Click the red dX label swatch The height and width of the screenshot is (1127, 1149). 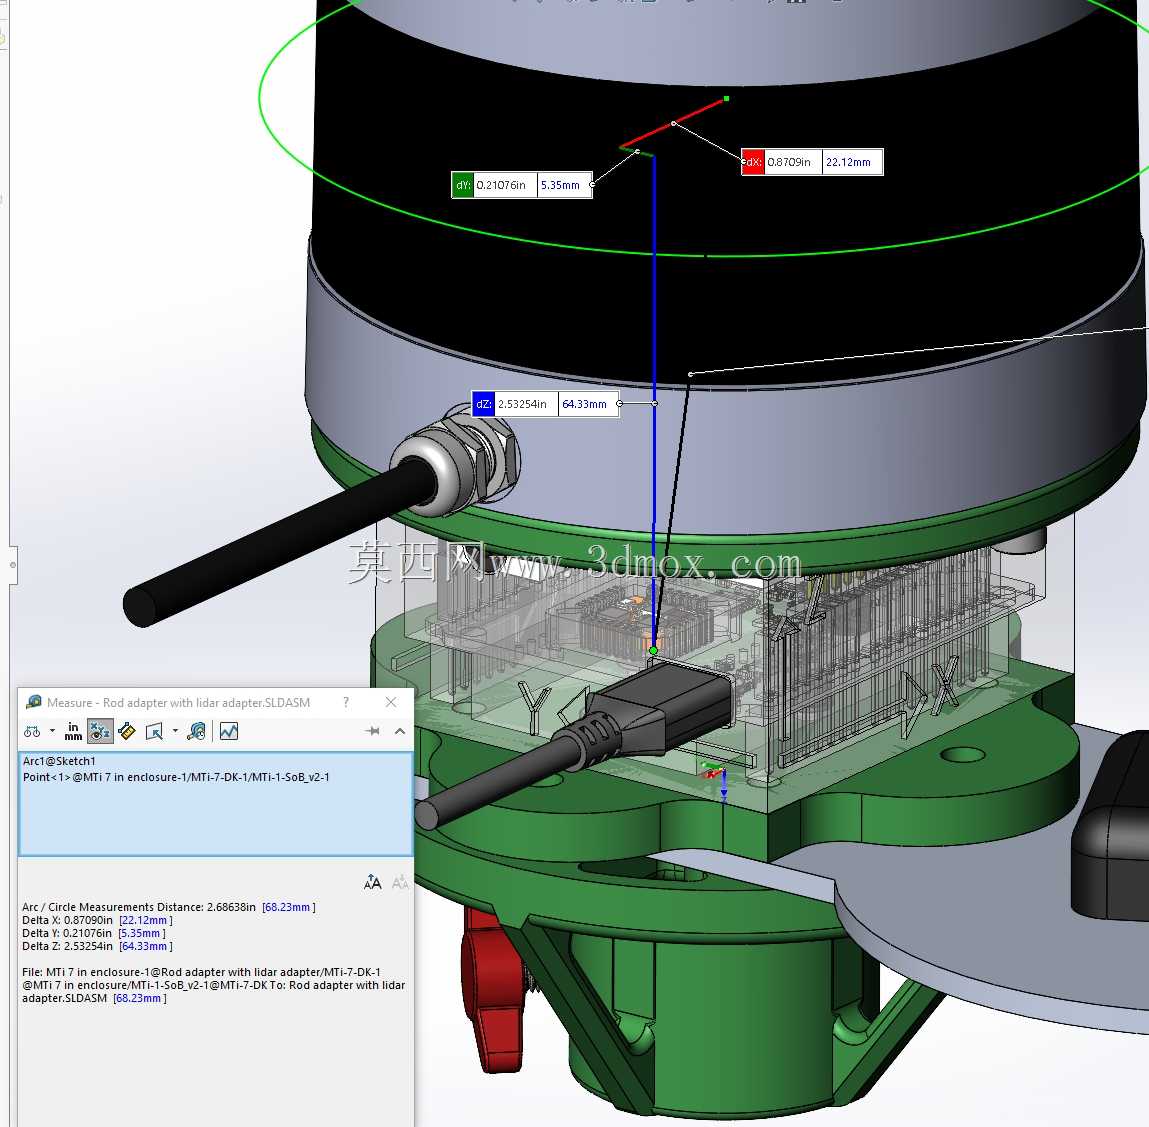tap(753, 162)
